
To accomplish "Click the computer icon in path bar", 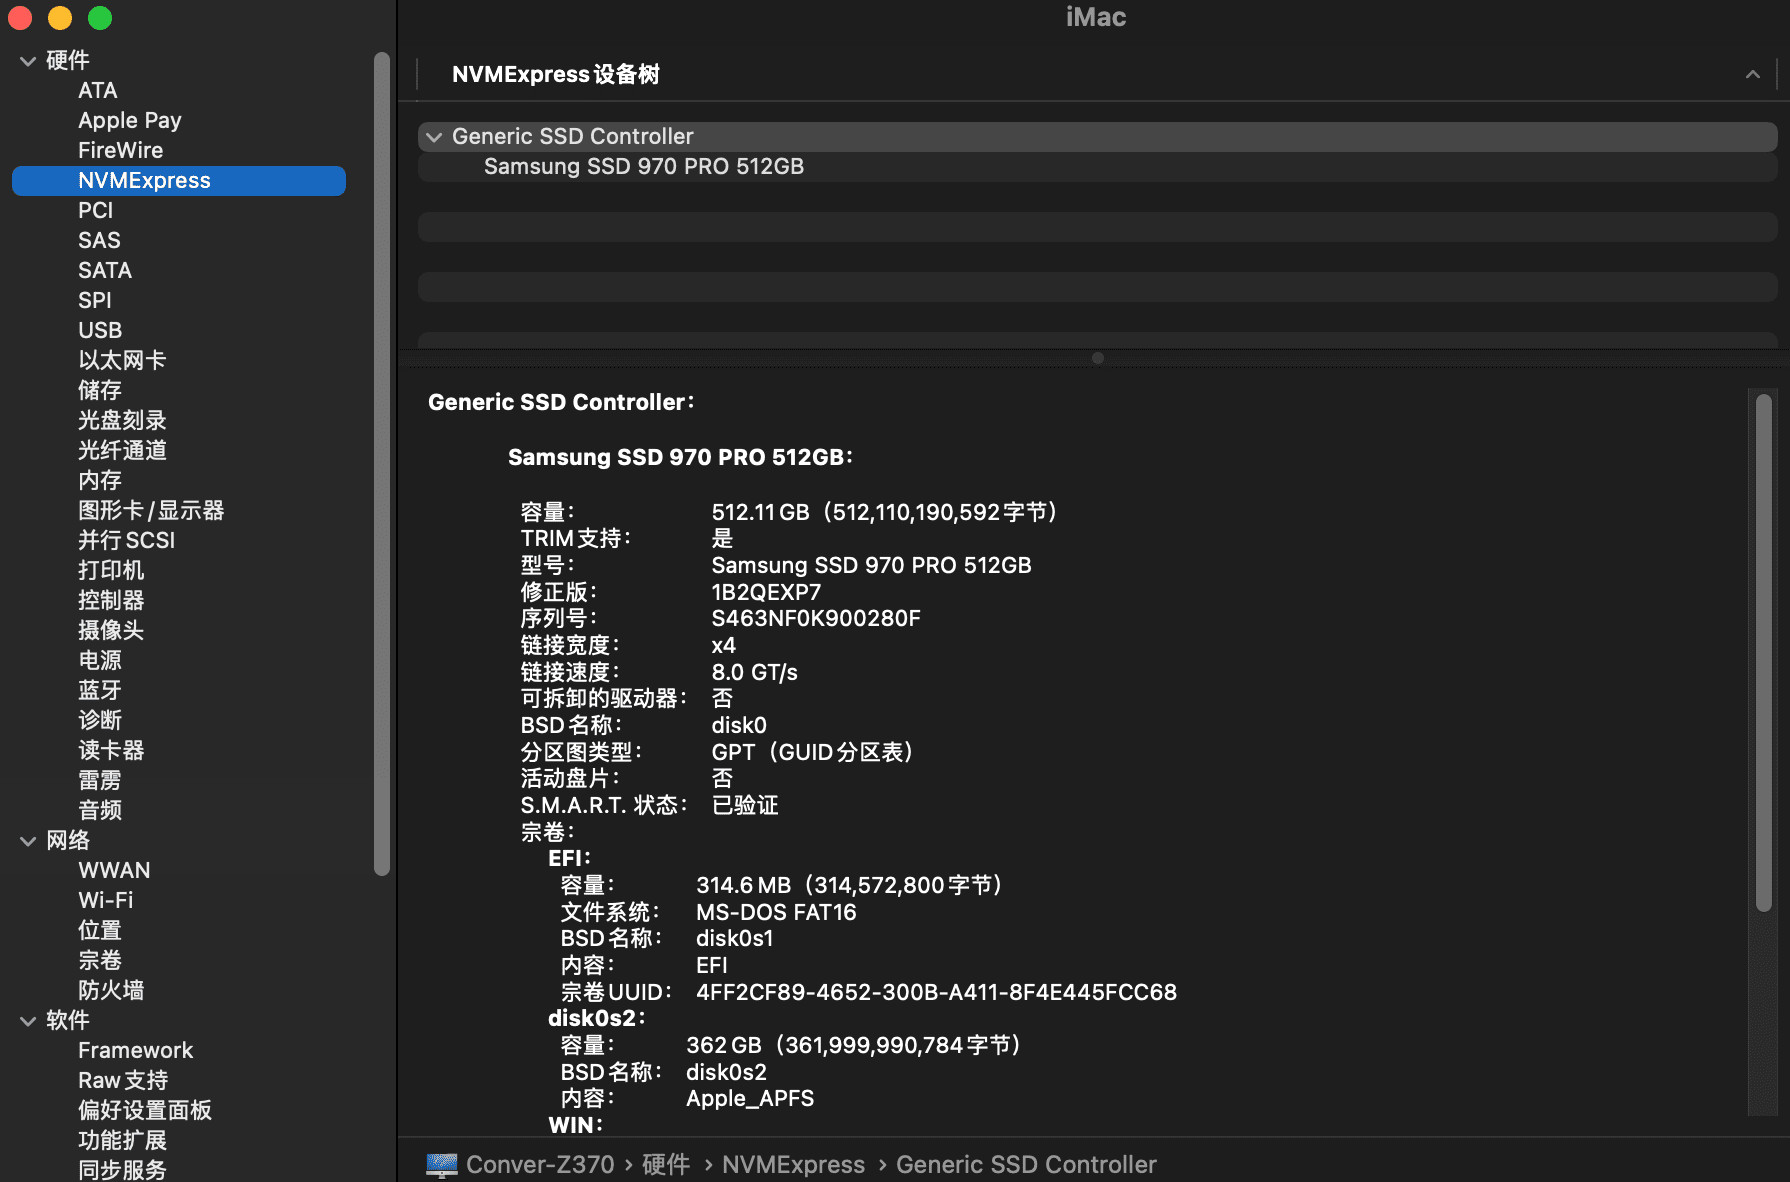I will pyautogui.click(x=442, y=1165).
